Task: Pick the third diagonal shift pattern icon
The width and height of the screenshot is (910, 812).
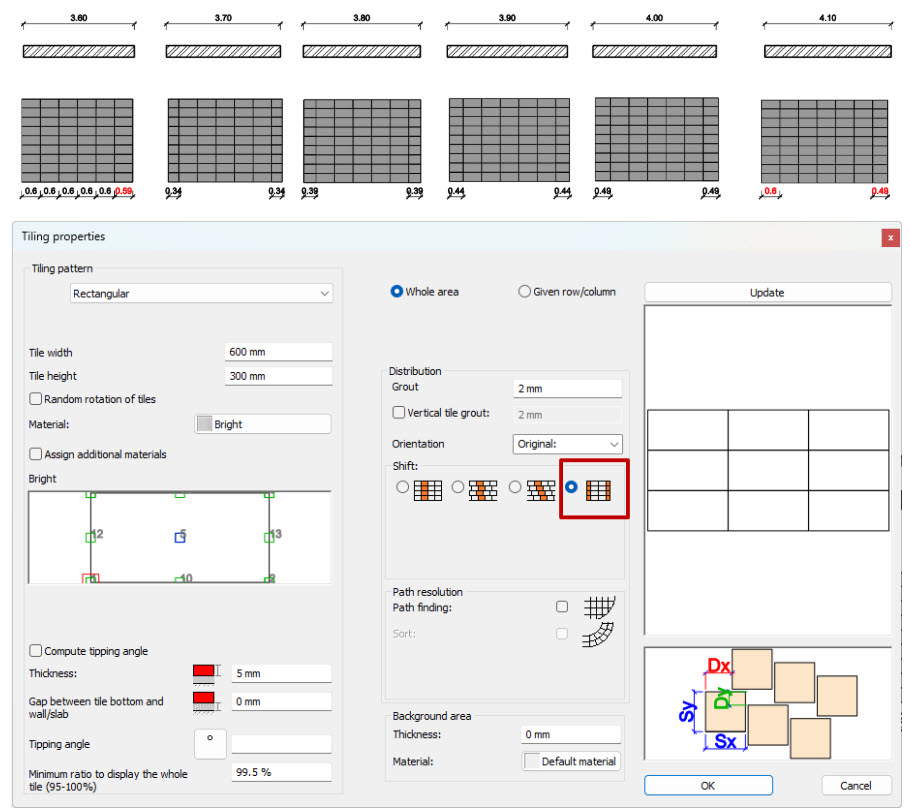Action: 541,490
